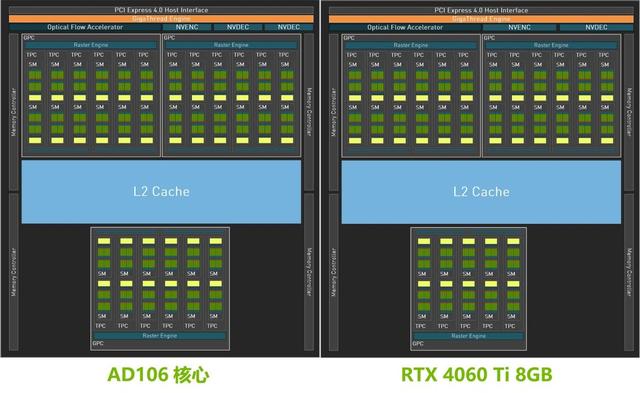Viewport: 640px width, 393px height.
Task: Click the single NVDEC block in RTX 4060 Ti diagram
Action: tap(596, 27)
